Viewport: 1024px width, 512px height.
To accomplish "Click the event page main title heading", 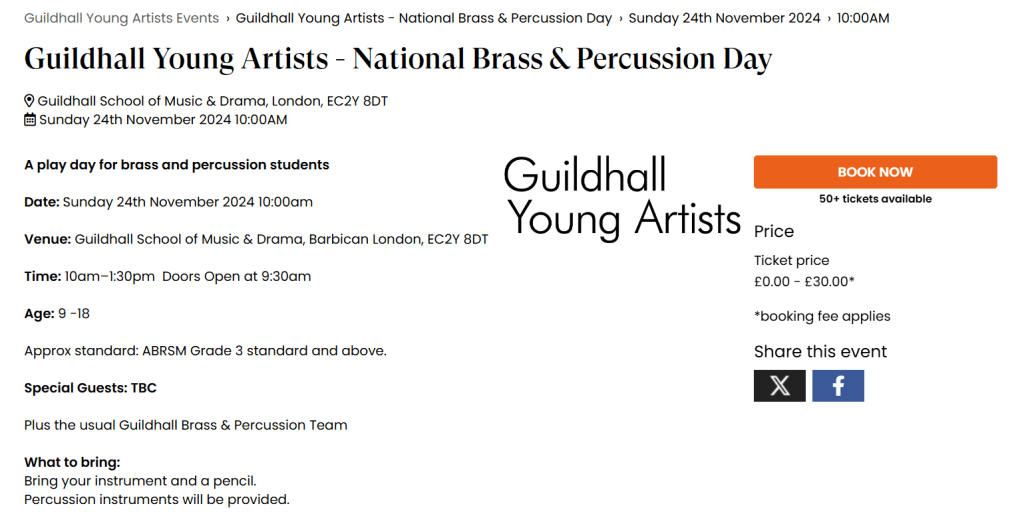I will click(398, 59).
